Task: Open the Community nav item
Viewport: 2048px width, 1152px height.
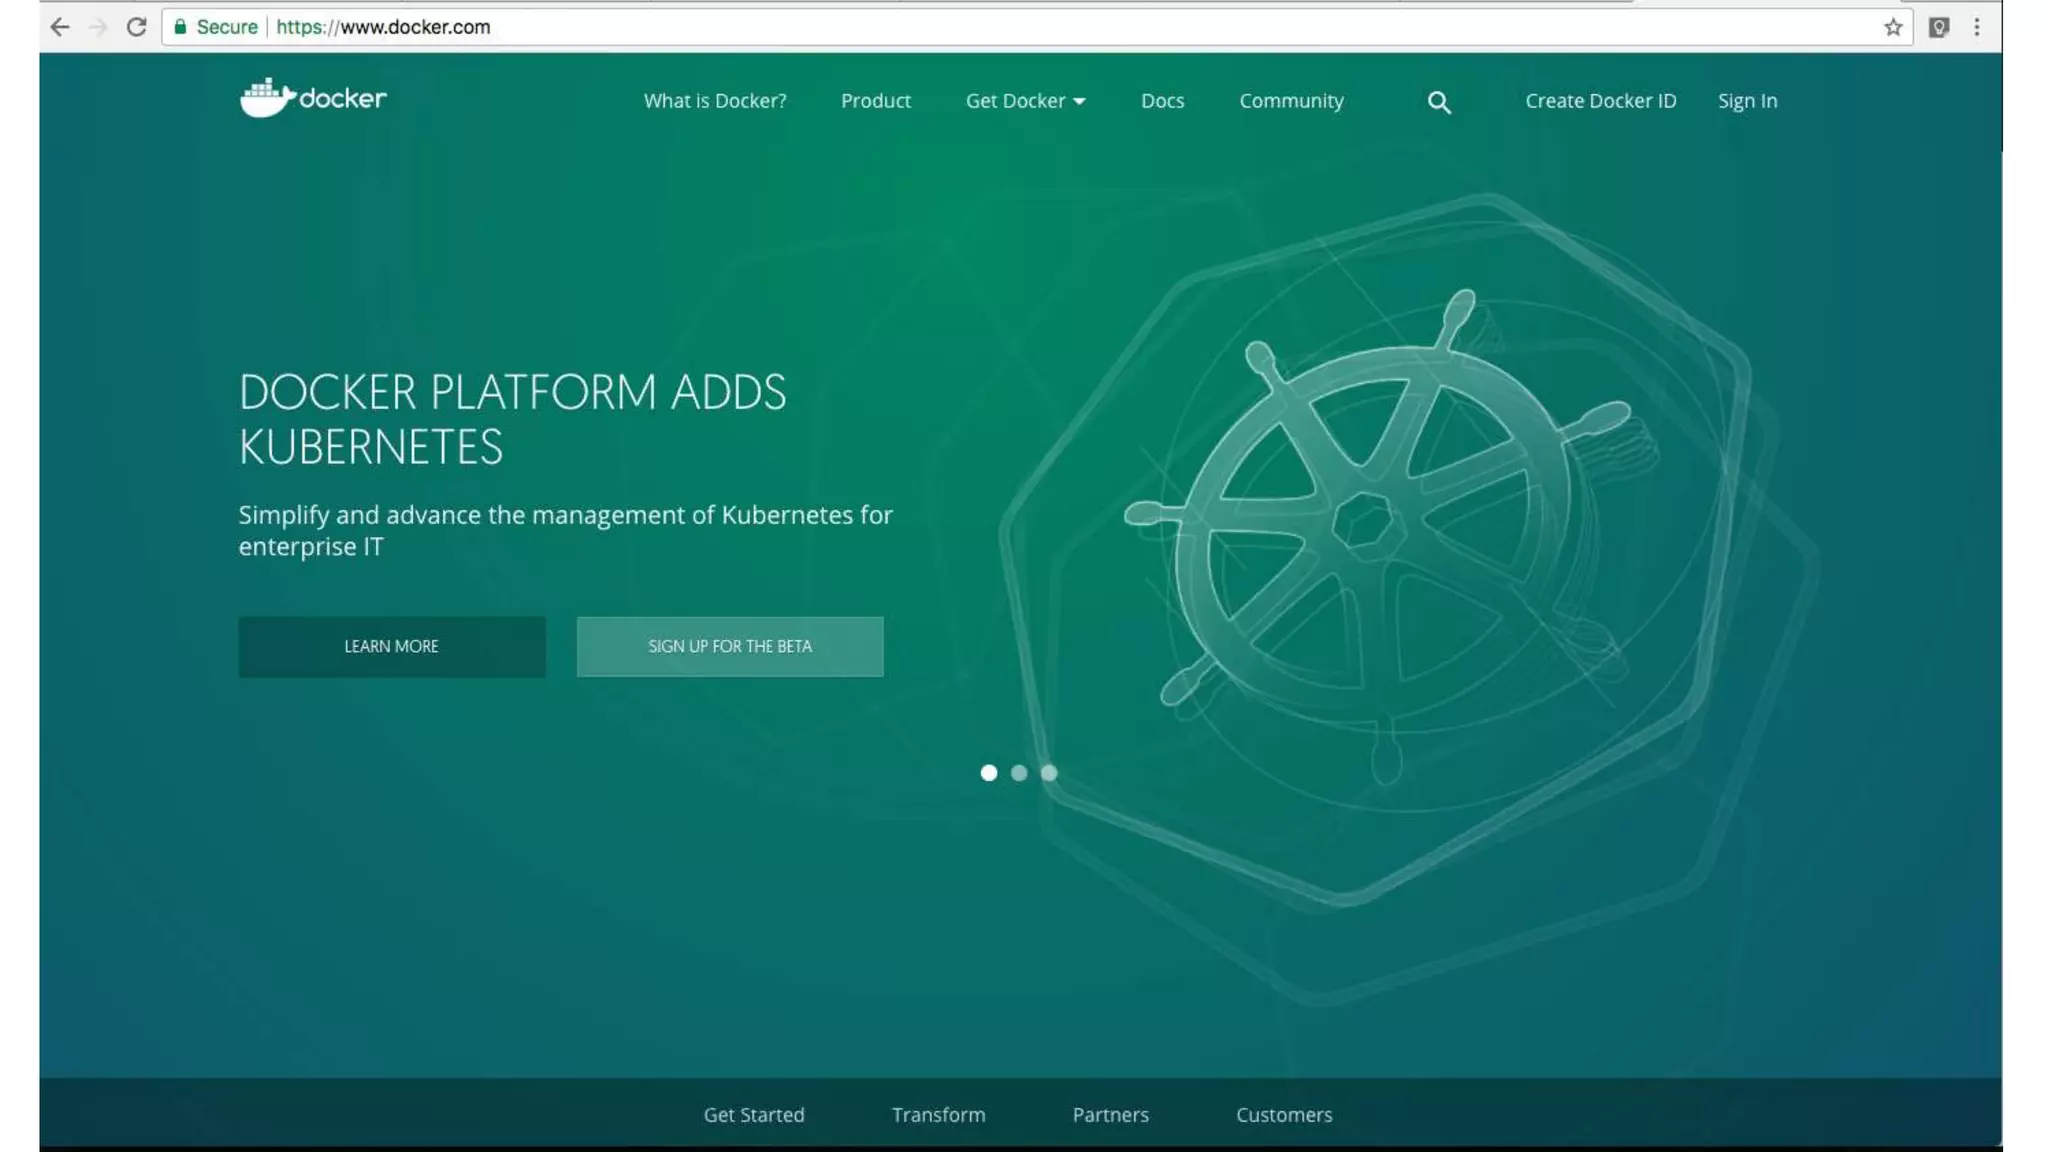Action: 1291,101
